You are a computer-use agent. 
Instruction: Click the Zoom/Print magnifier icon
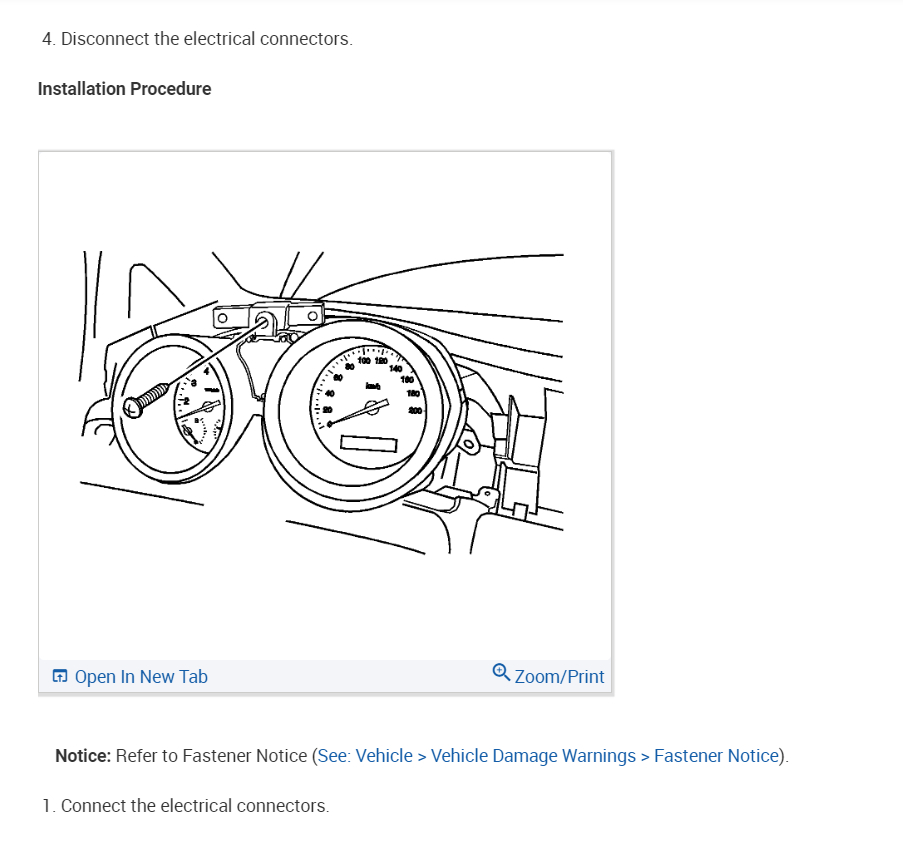(501, 673)
